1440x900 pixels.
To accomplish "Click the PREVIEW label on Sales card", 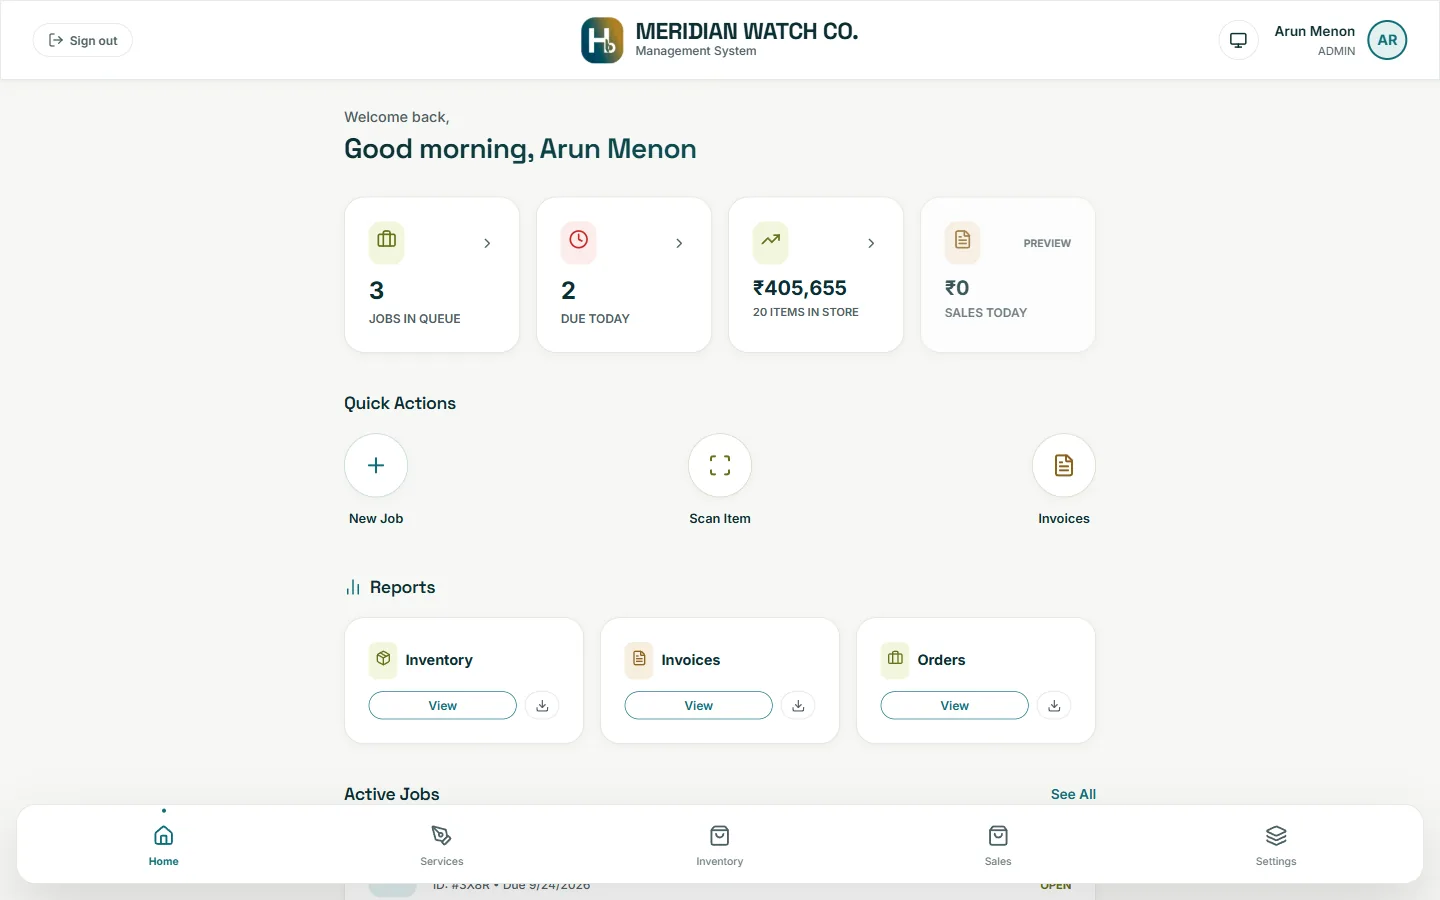I will coord(1047,243).
